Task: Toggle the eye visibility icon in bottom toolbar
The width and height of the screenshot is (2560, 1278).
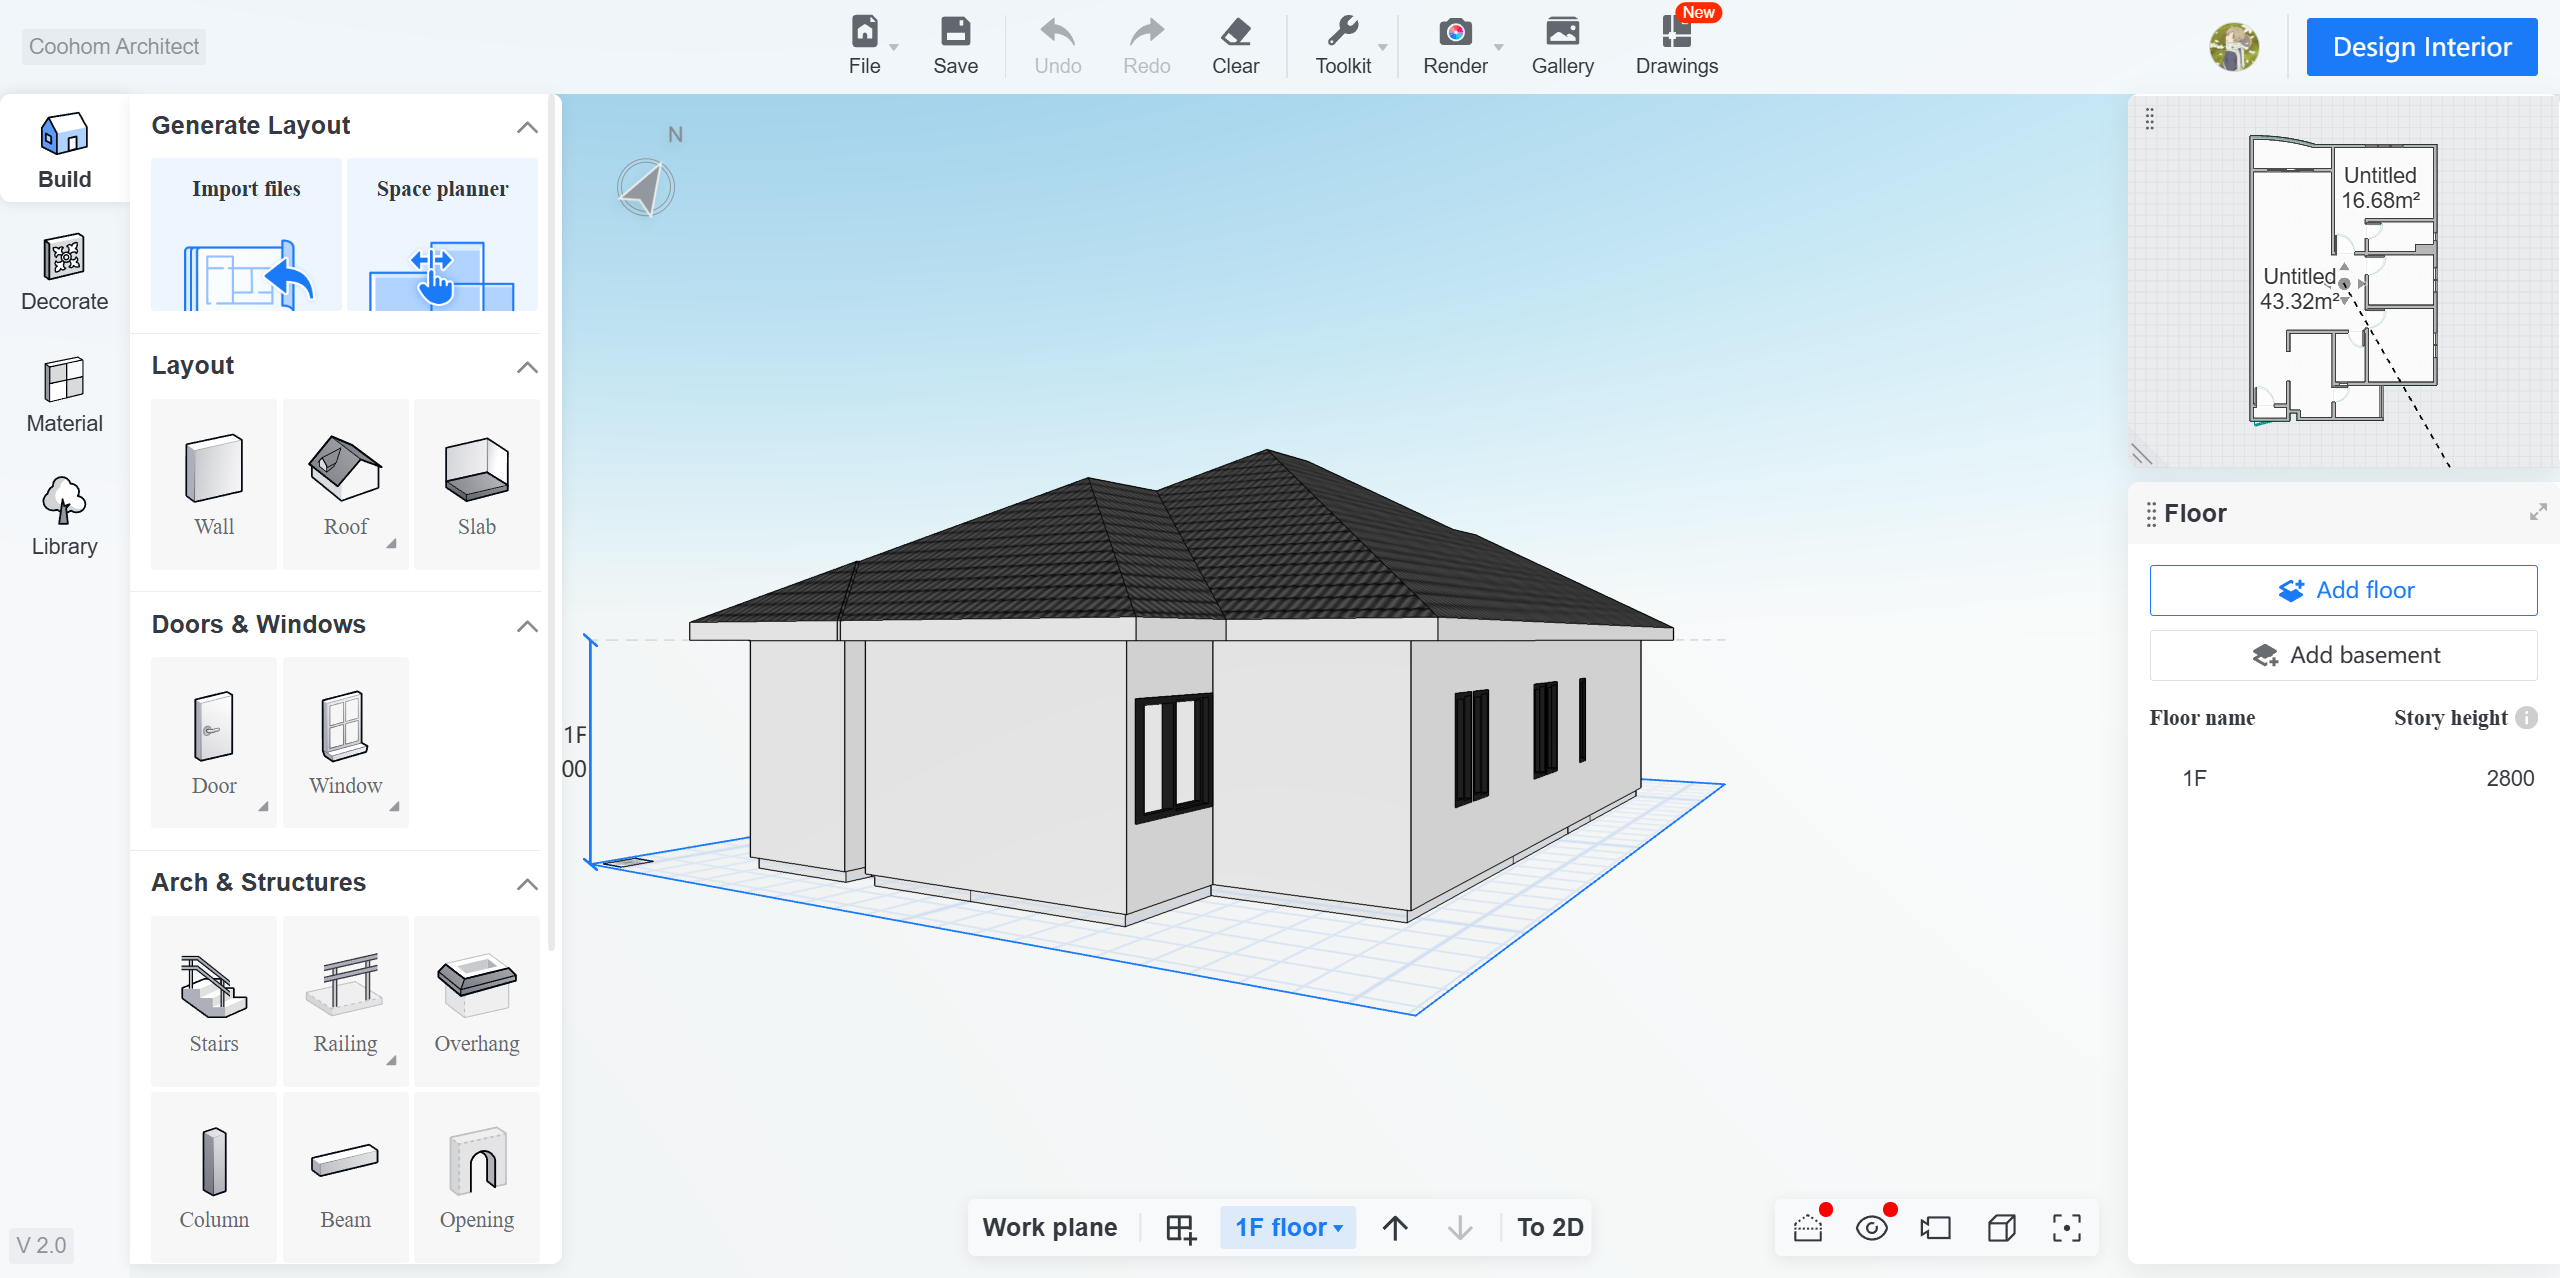Action: coord(1871,1227)
